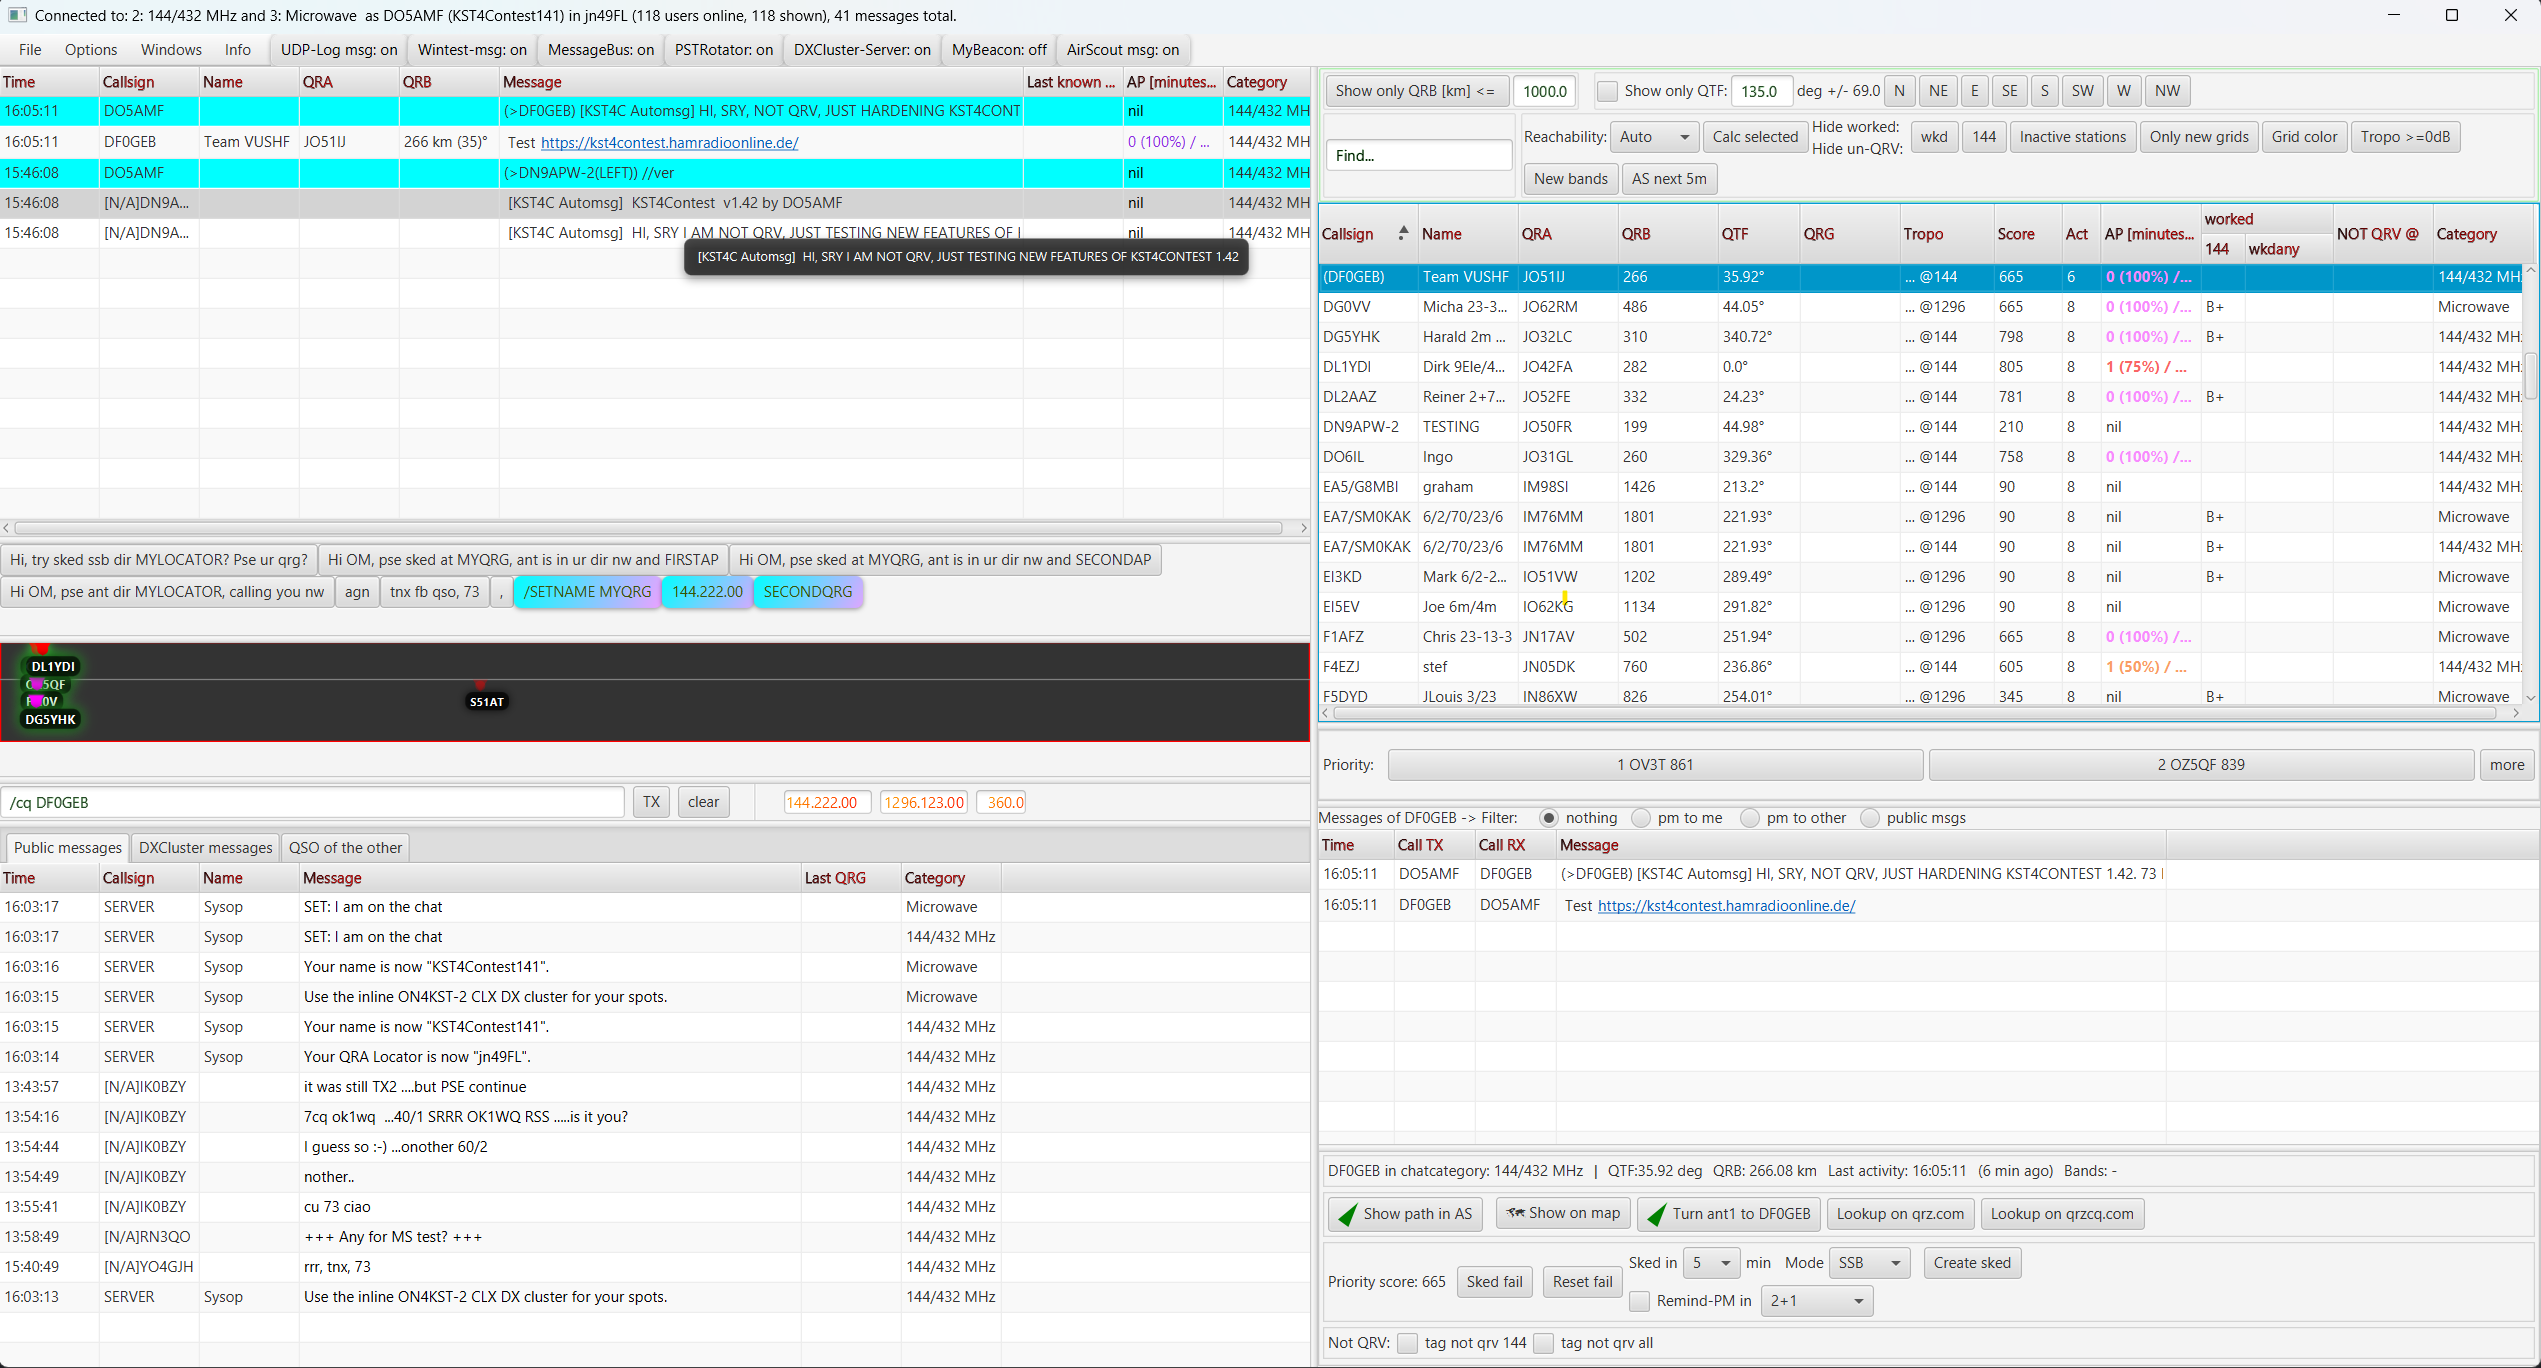
Task: Click the Sked fail button
Action: coord(1494,1282)
